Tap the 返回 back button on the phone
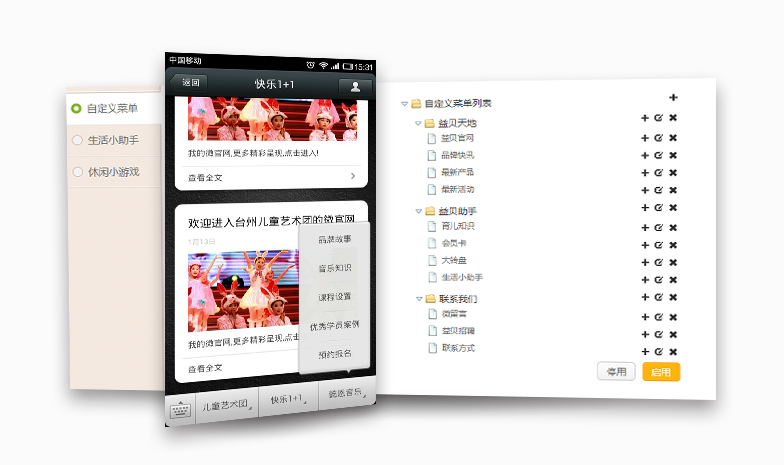This screenshot has height=465, width=784. (x=188, y=82)
